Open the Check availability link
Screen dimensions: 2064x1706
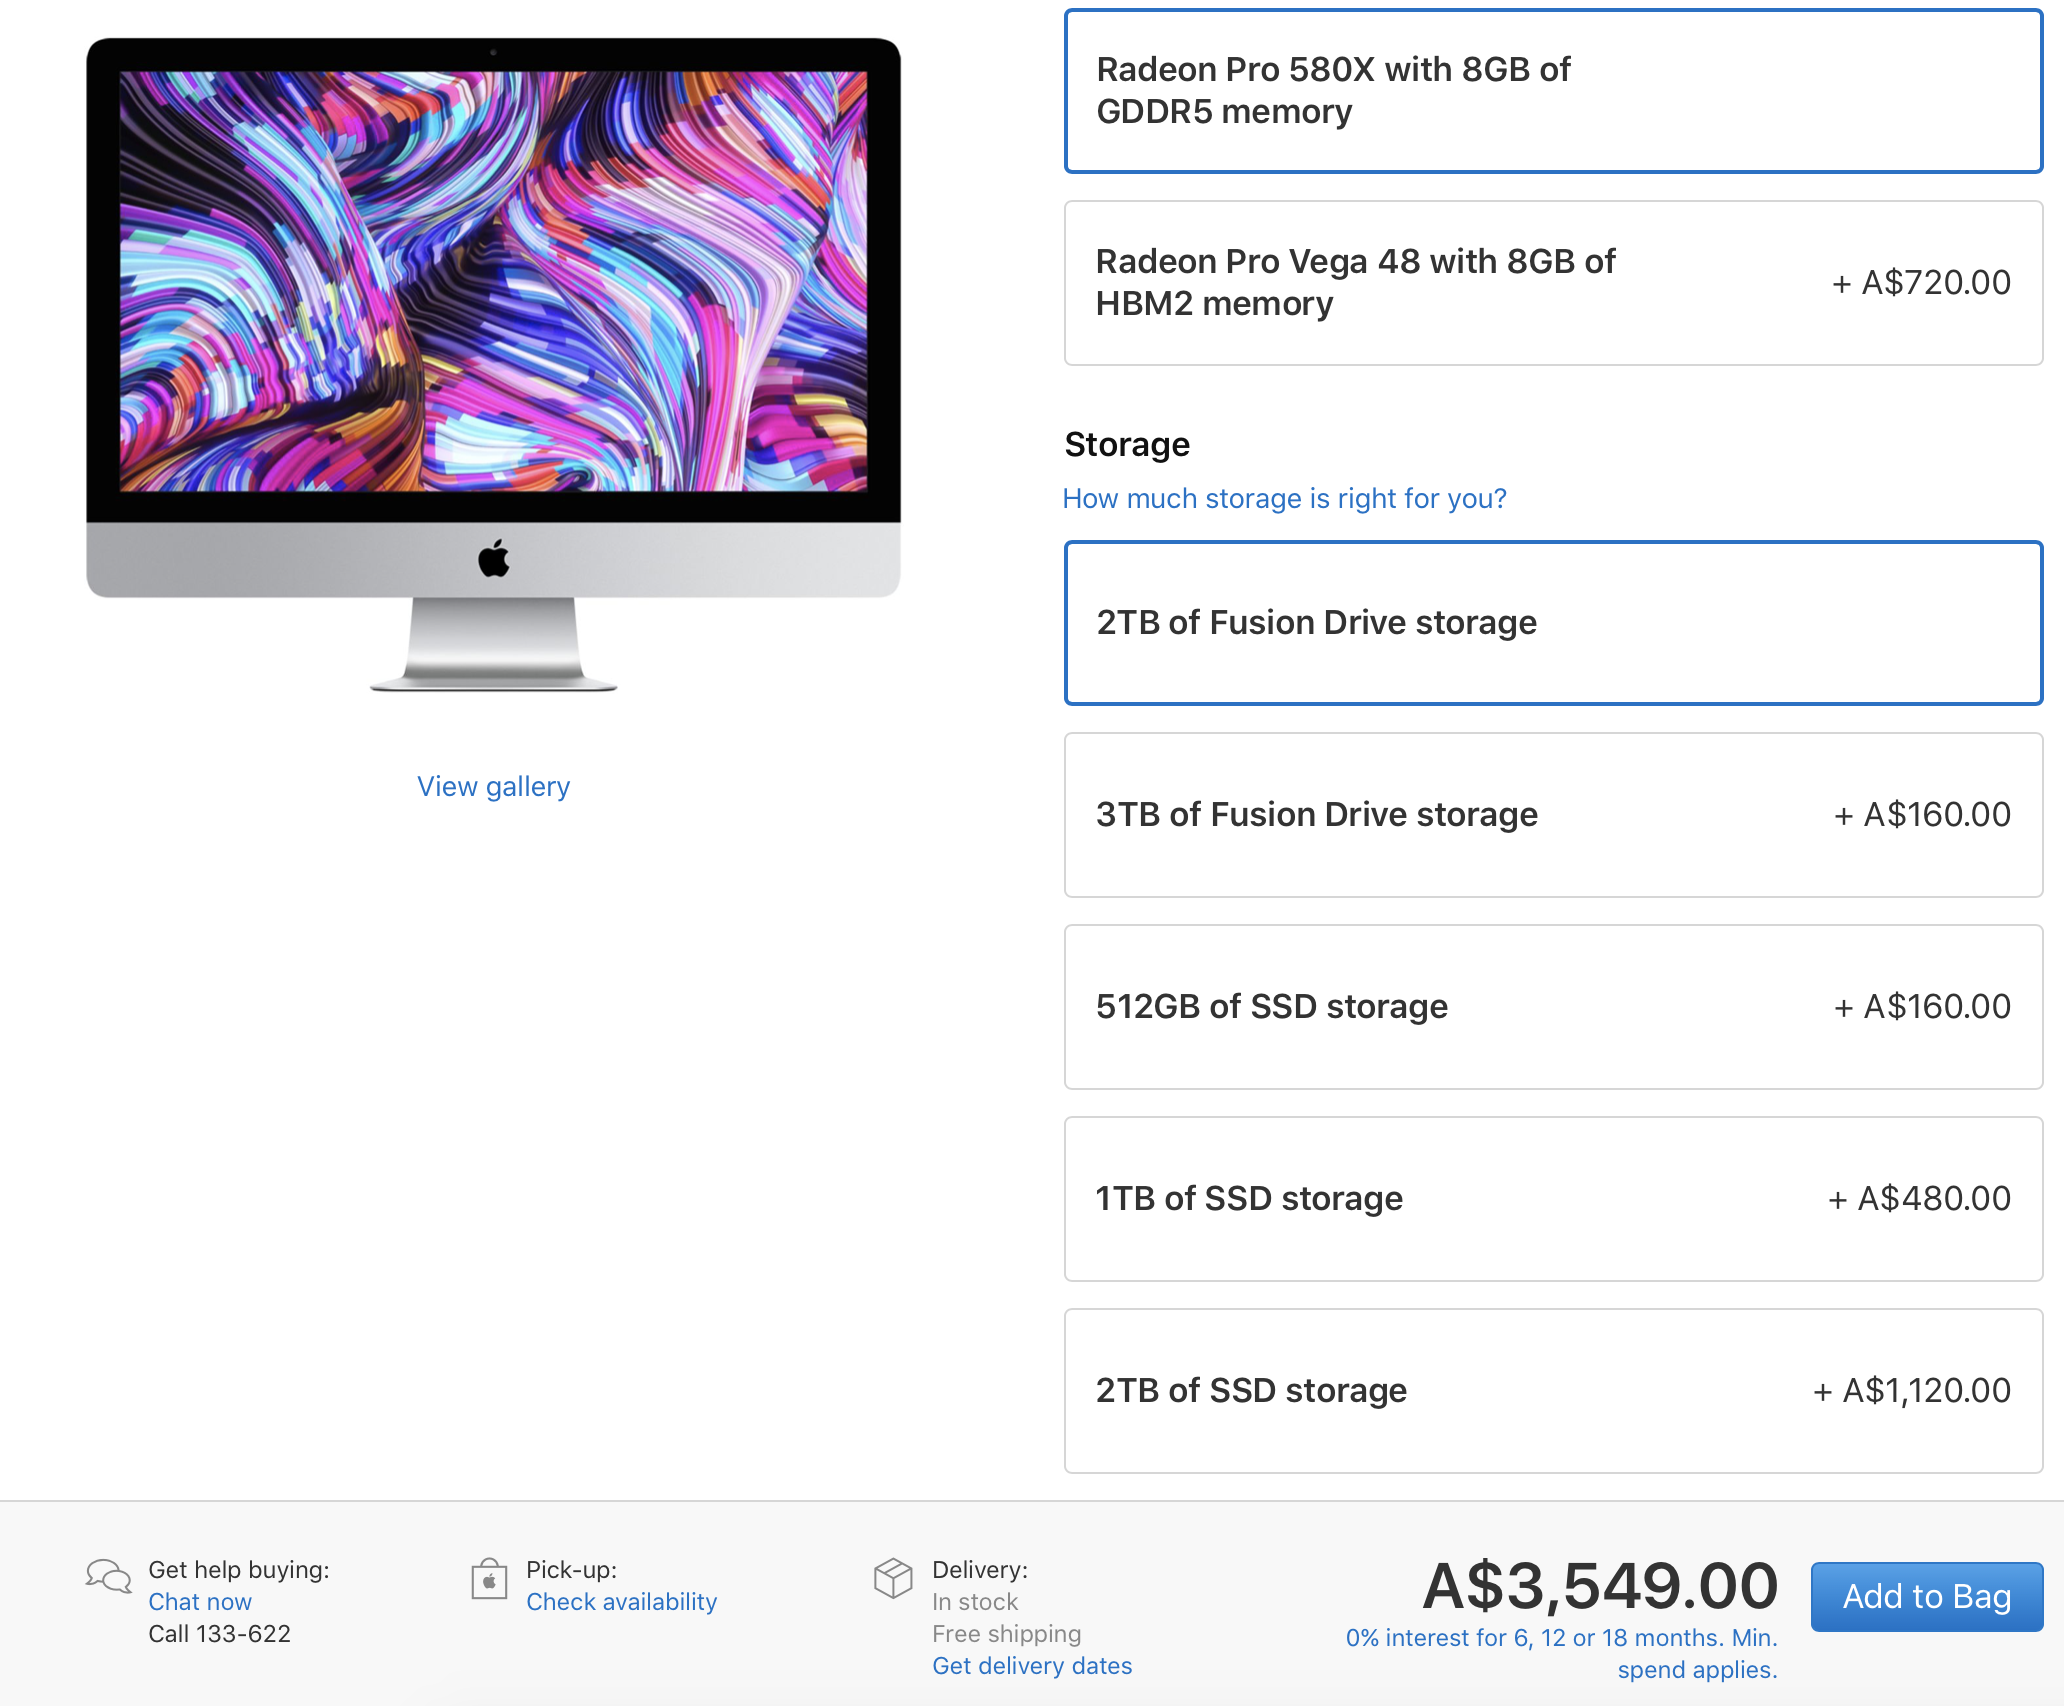tap(622, 1602)
